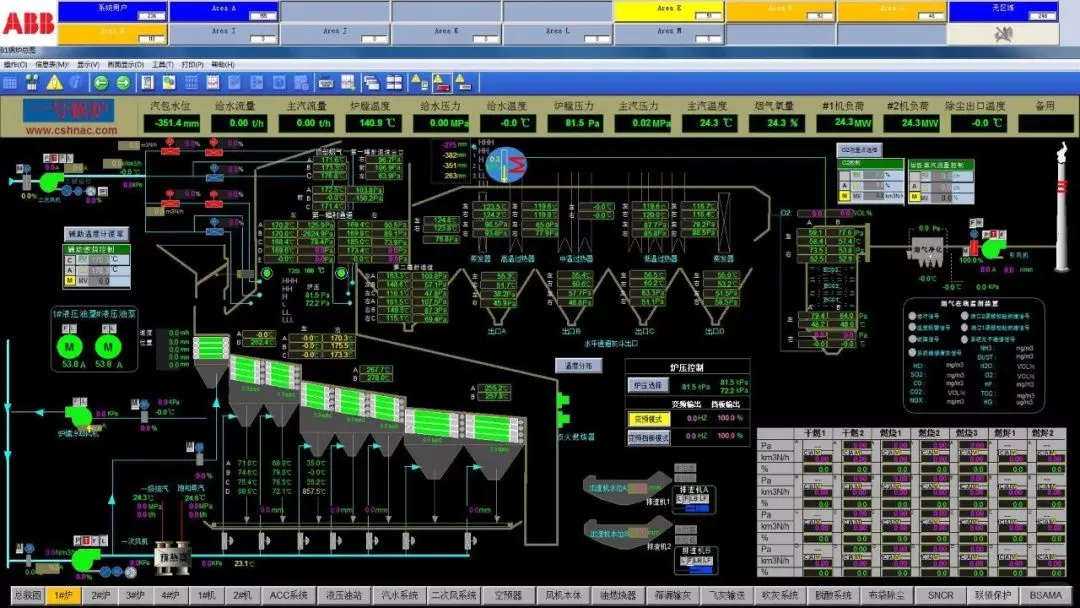
Task: Switch to the 2#炉 tab
Action: coord(101,595)
